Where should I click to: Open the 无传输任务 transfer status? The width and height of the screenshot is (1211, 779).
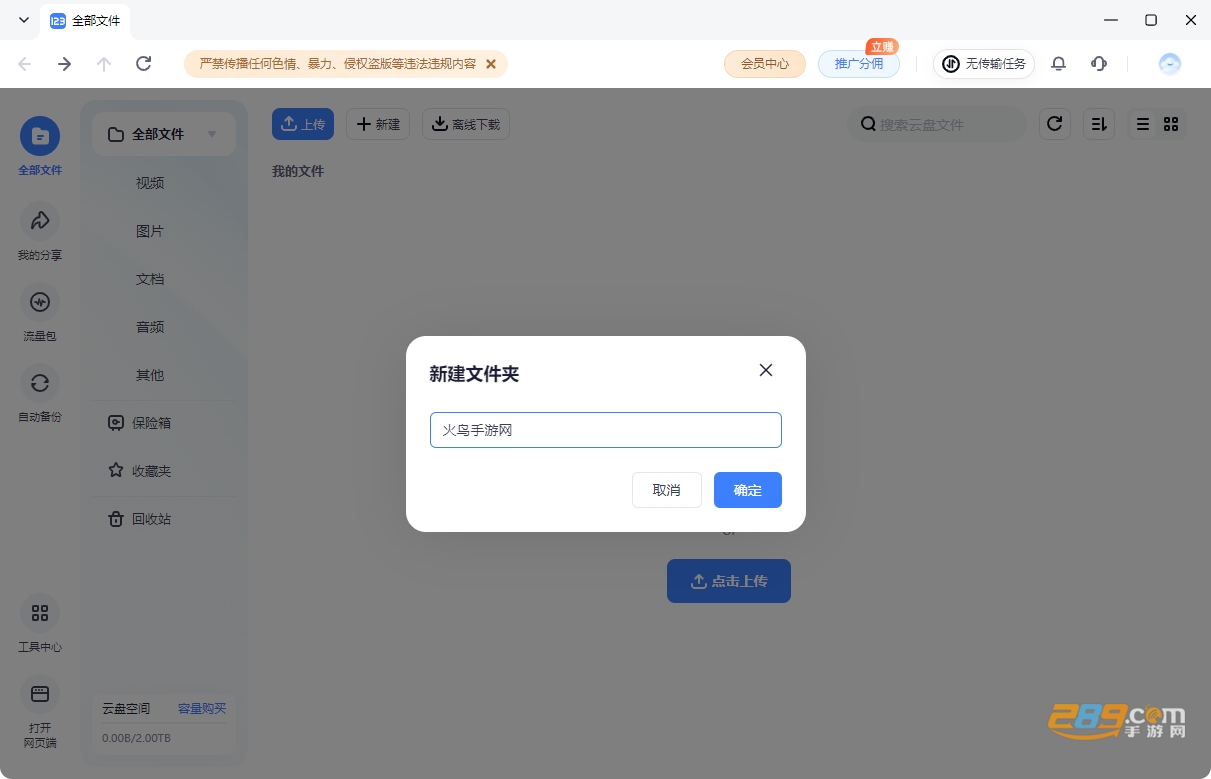coord(984,64)
